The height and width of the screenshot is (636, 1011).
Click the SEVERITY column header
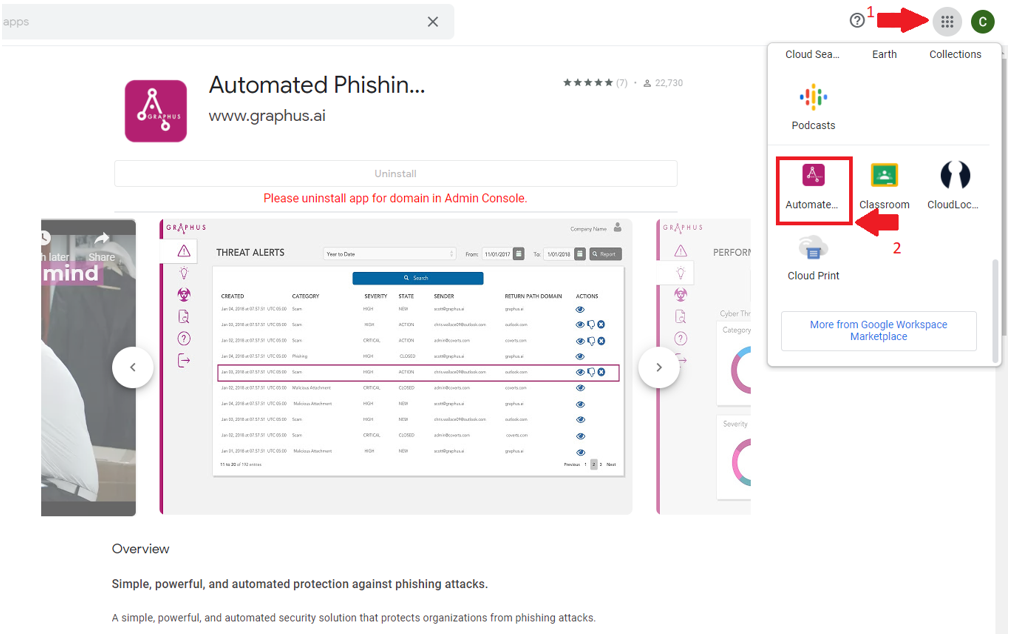coord(376,296)
